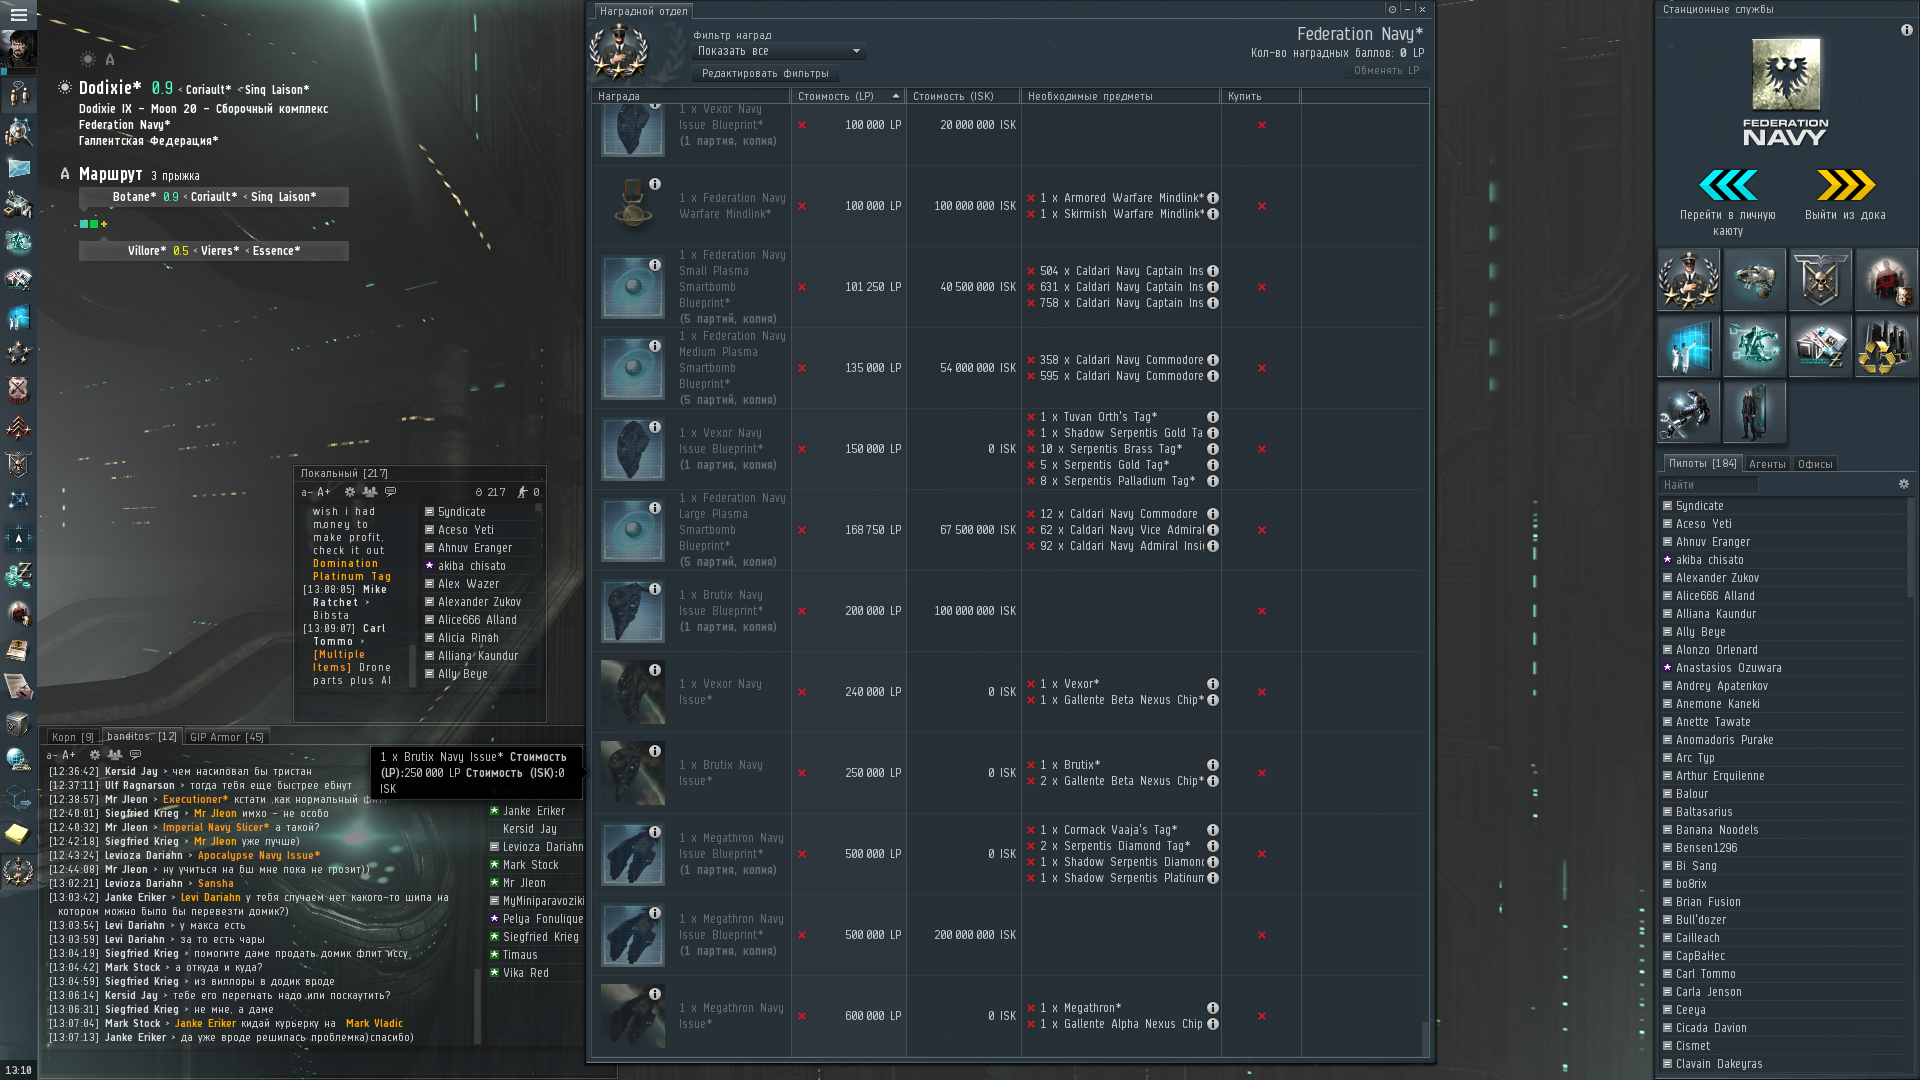Image resolution: width=1920 pixels, height=1080 pixels.
Task: Switch to Корп [9] chat tab
Action: coord(73,737)
